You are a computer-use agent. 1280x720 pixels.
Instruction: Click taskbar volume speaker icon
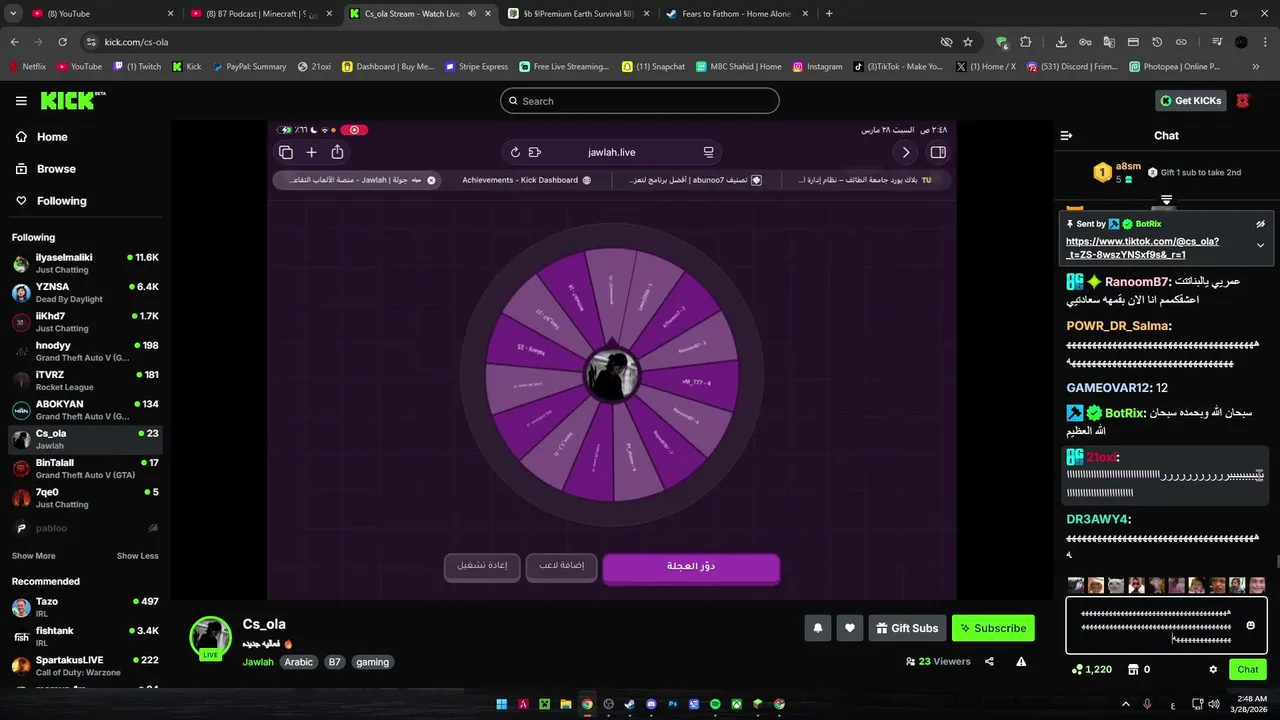[x=1213, y=704]
